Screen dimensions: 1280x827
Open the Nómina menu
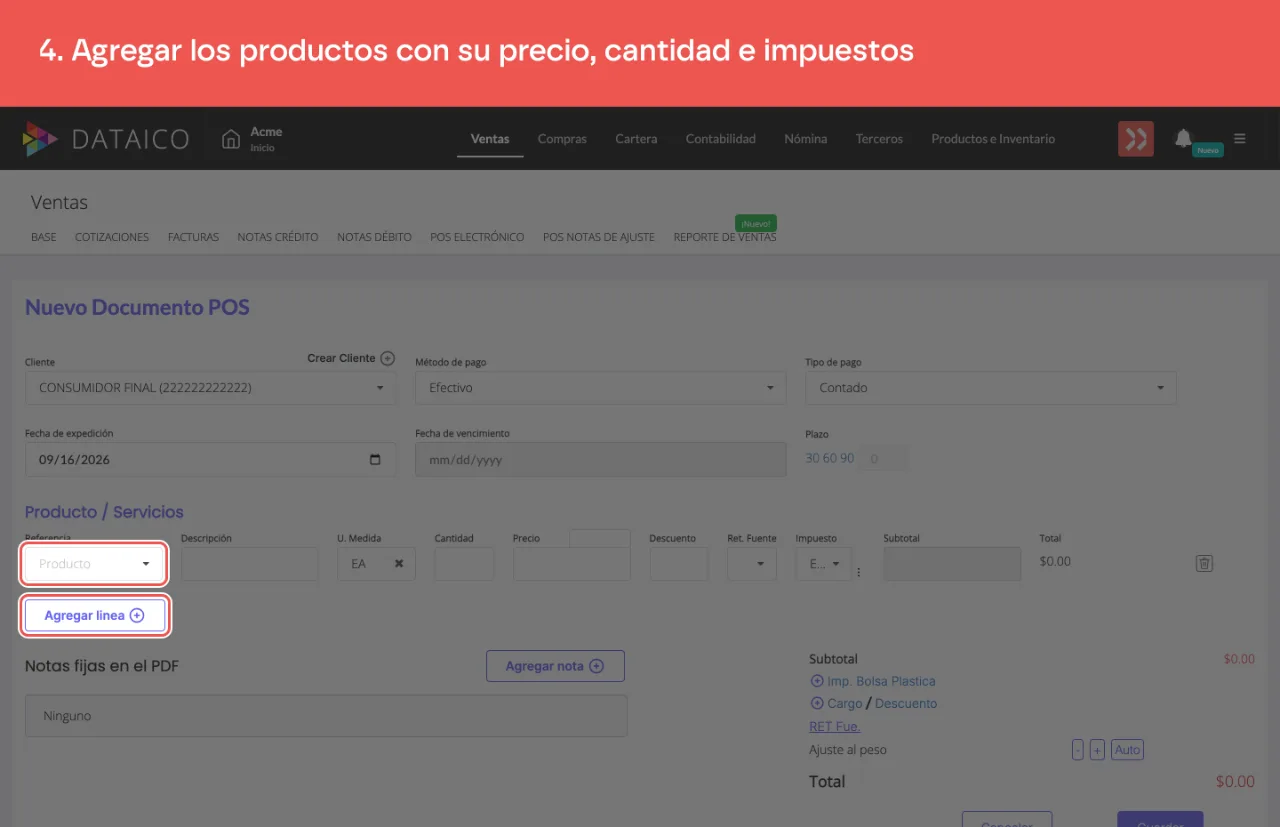tap(806, 139)
